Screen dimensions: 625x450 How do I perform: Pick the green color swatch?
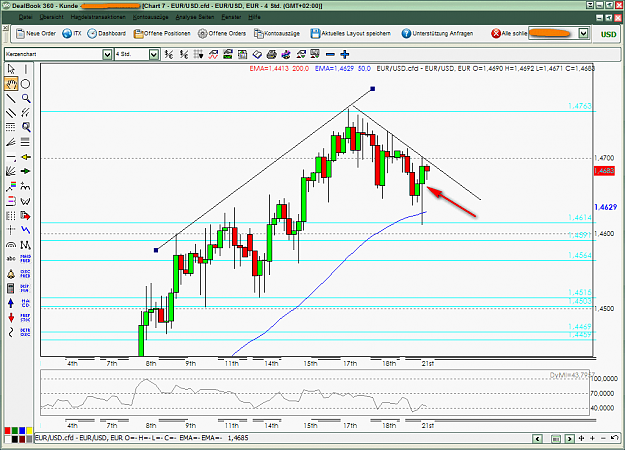click(15, 431)
